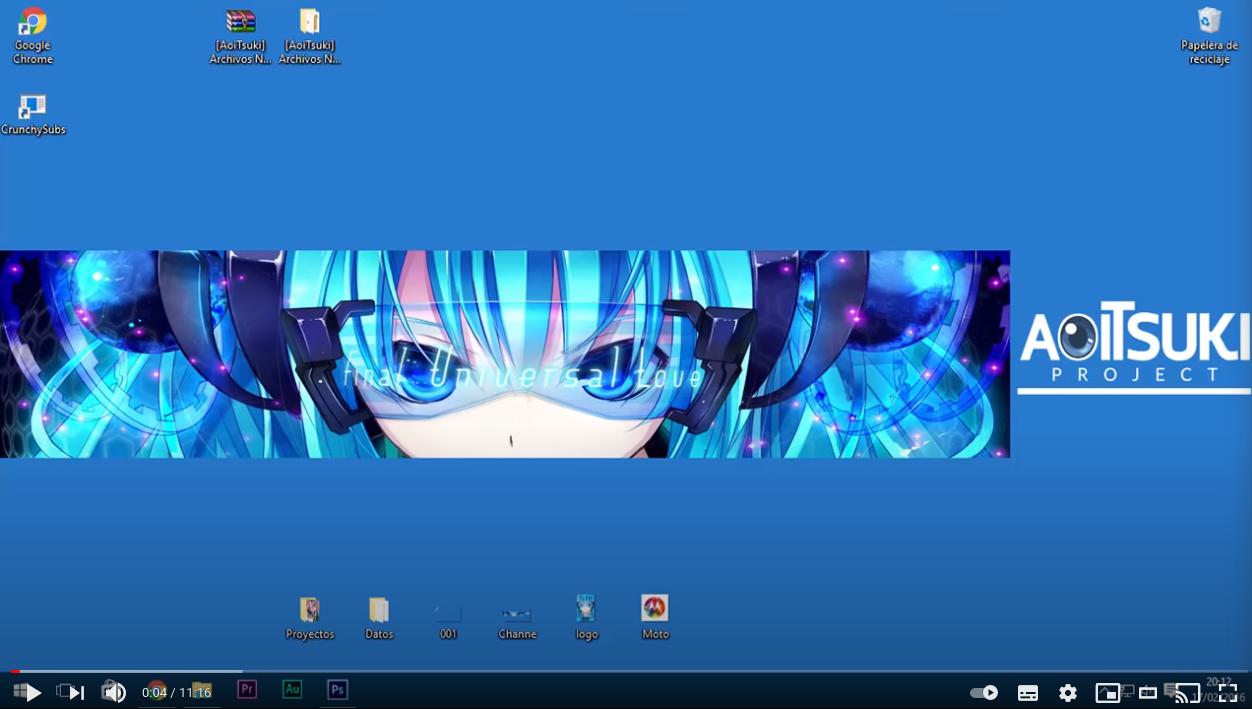1252x709 pixels.
Task: Enable miniplayer mode
Action: pos(1108,693)
